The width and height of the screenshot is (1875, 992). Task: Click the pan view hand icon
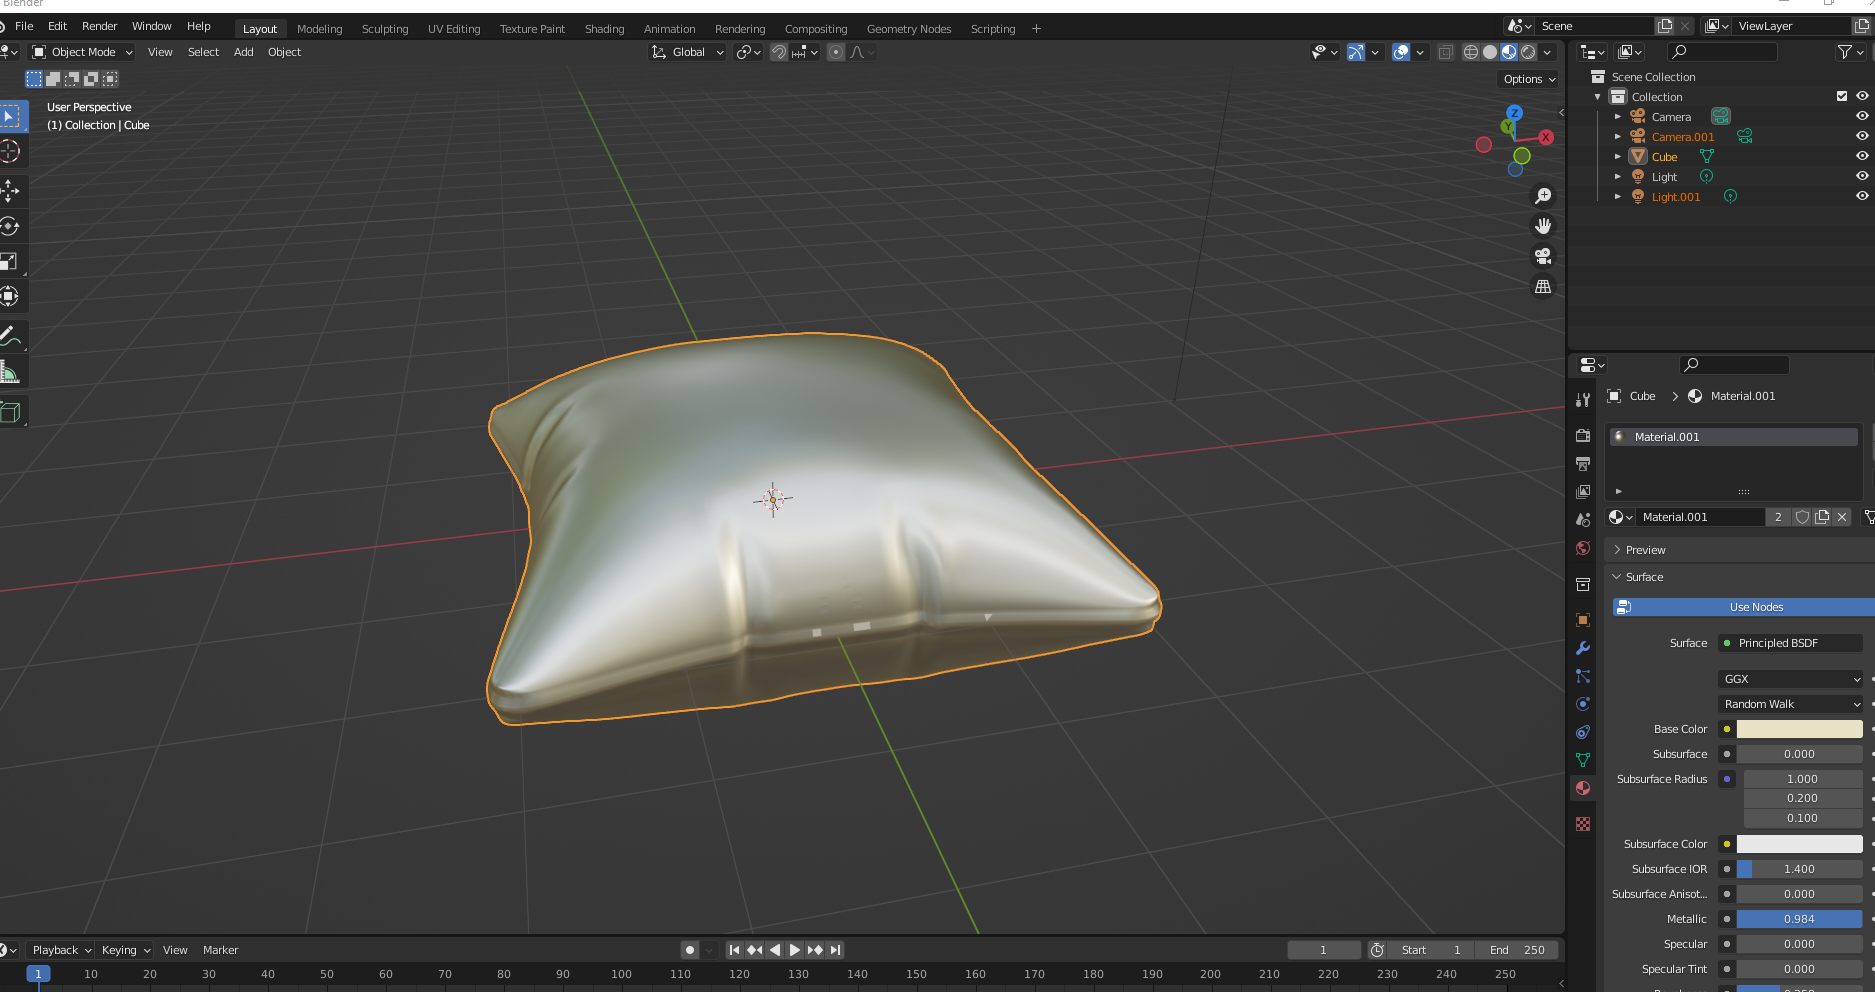[1543, 226]
